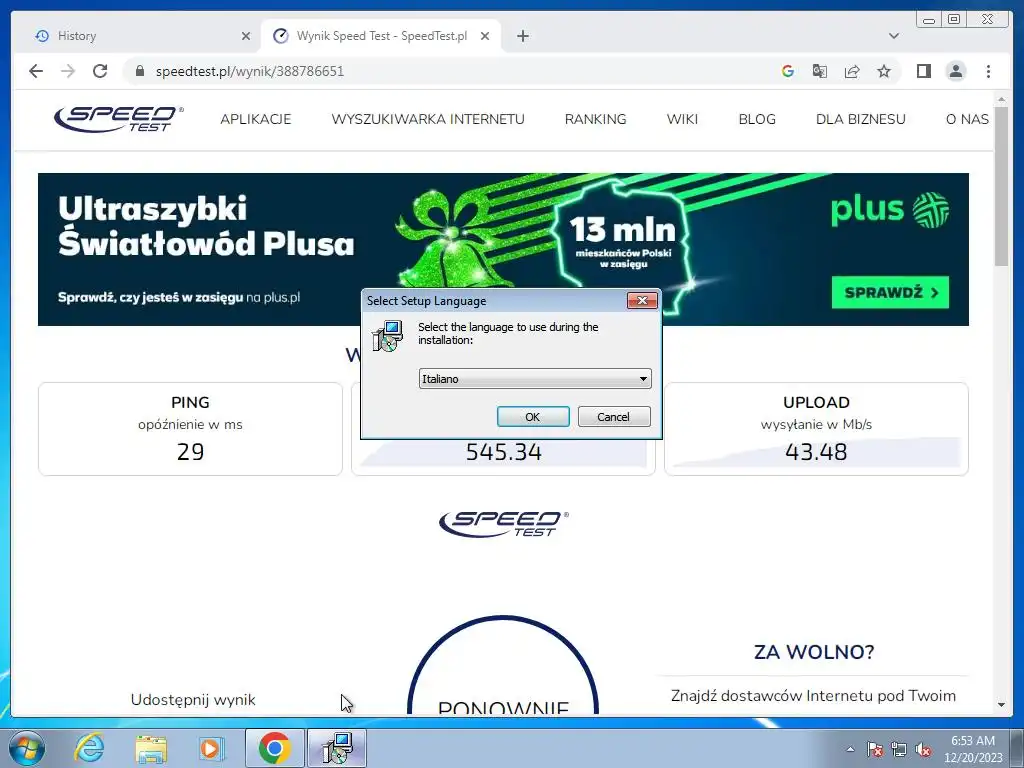Click the PING result value 29
This screenshot has width=1024, height=768.
tap(190, 452)
